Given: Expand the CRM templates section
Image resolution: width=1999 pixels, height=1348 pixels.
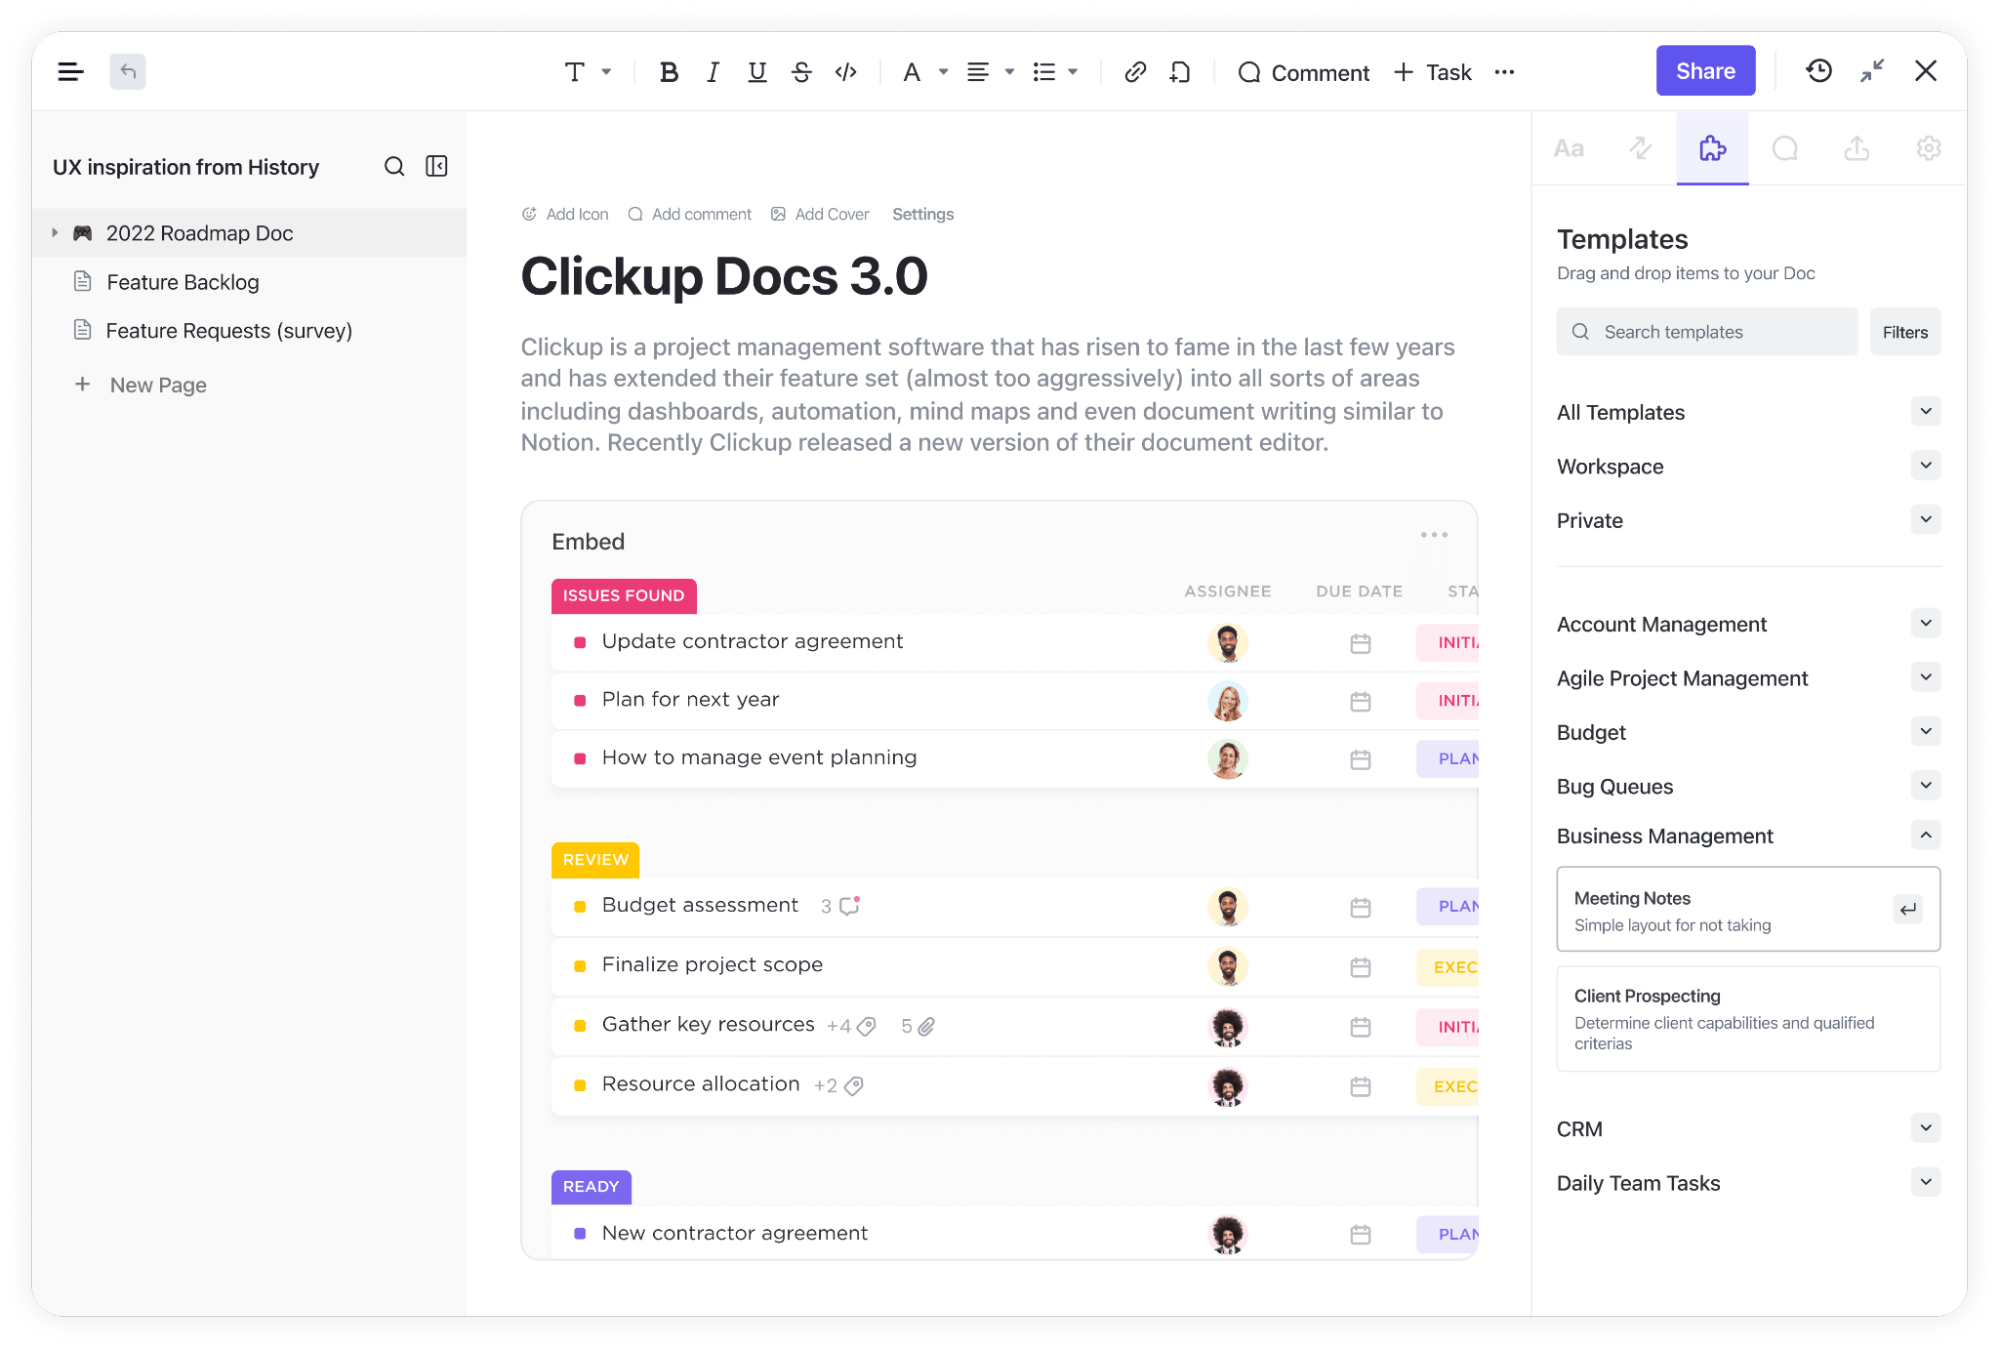Looking at the screenshot, I should tap(1925, 1127).
